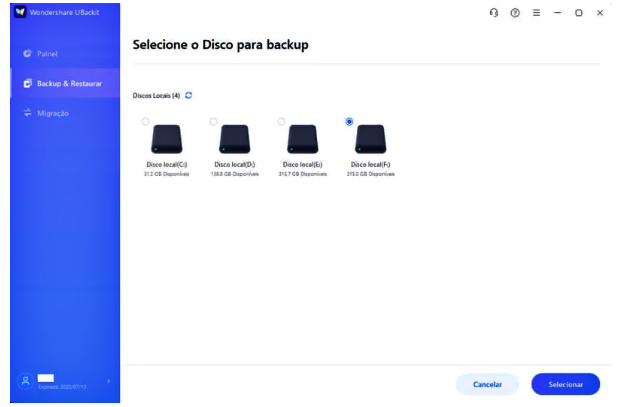Refresh the Discos Locais list

(188, 96)
